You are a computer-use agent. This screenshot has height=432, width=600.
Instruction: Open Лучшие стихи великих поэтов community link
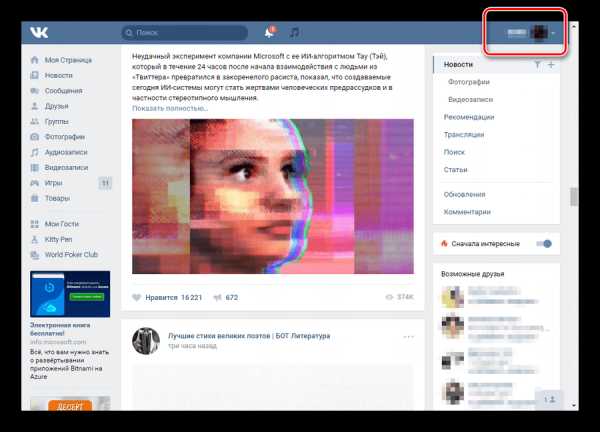(x=249, y=336)
